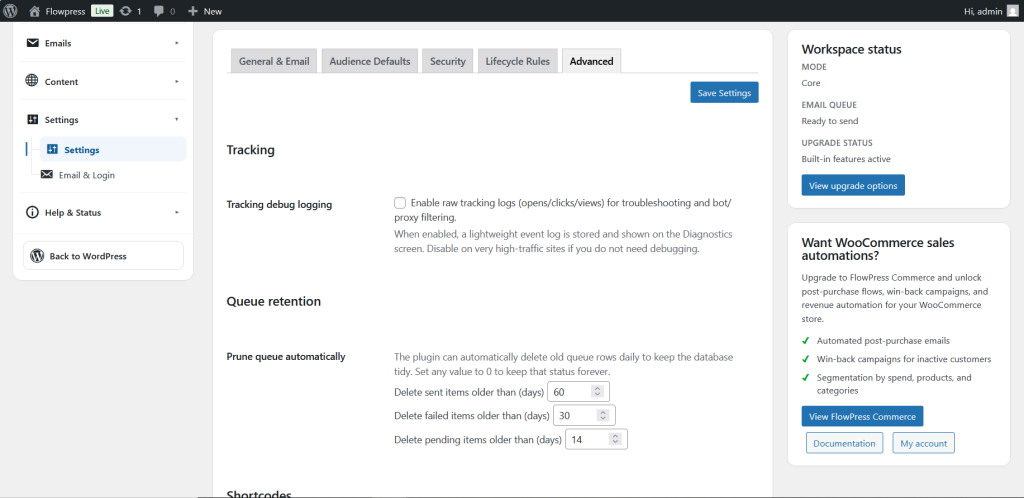Click the WordPress icon in Back to WordPress
Viewport: 1024px width, 498px height.
[x=37, y=256]
